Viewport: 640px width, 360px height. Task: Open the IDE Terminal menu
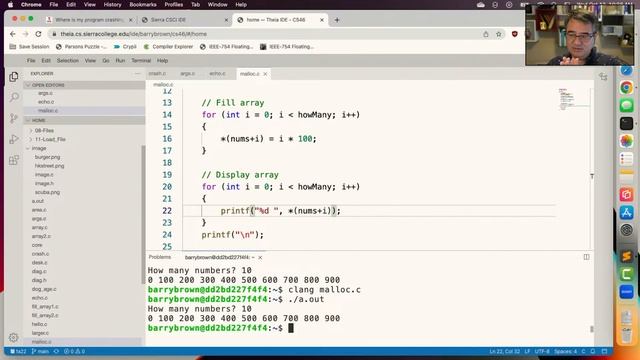coord(141,60)
